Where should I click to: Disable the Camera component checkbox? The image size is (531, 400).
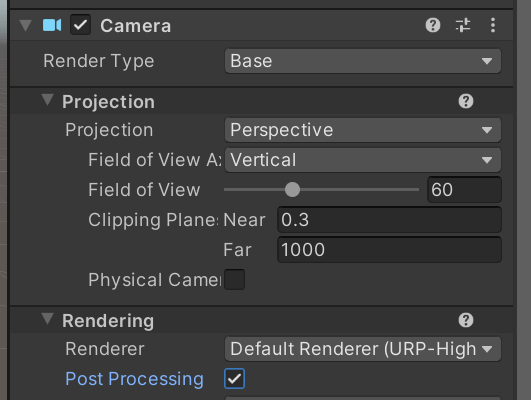tap(80, 25)
